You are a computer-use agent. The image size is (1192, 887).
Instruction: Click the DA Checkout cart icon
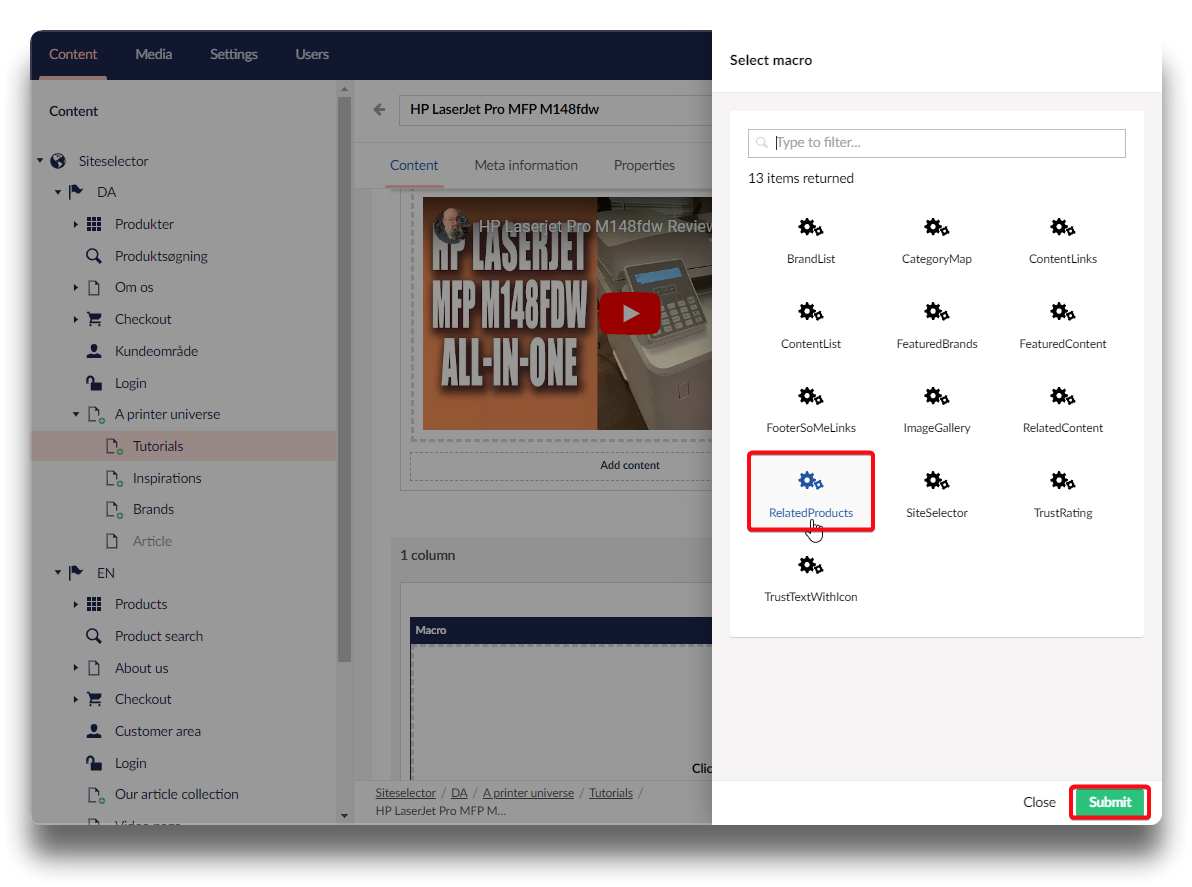pyautogui.click(x=94, y=319)
